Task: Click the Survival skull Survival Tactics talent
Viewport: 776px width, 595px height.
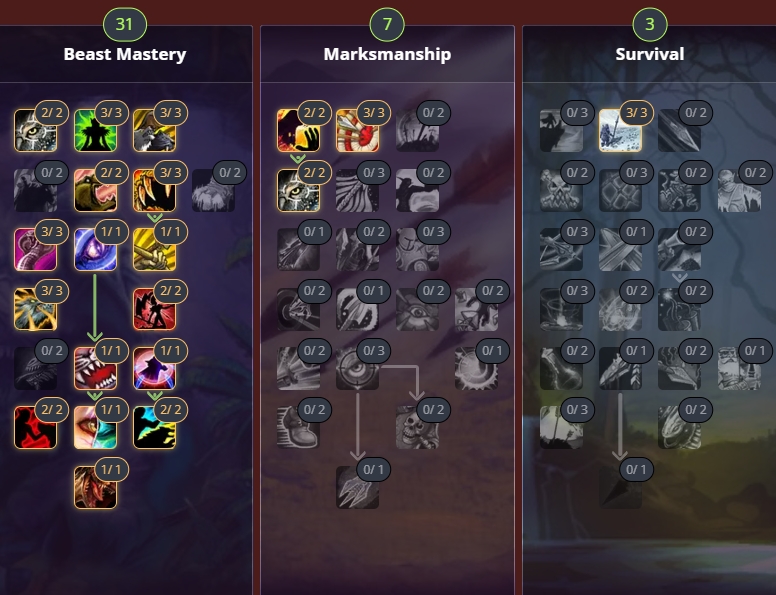Action: point(561,190)
